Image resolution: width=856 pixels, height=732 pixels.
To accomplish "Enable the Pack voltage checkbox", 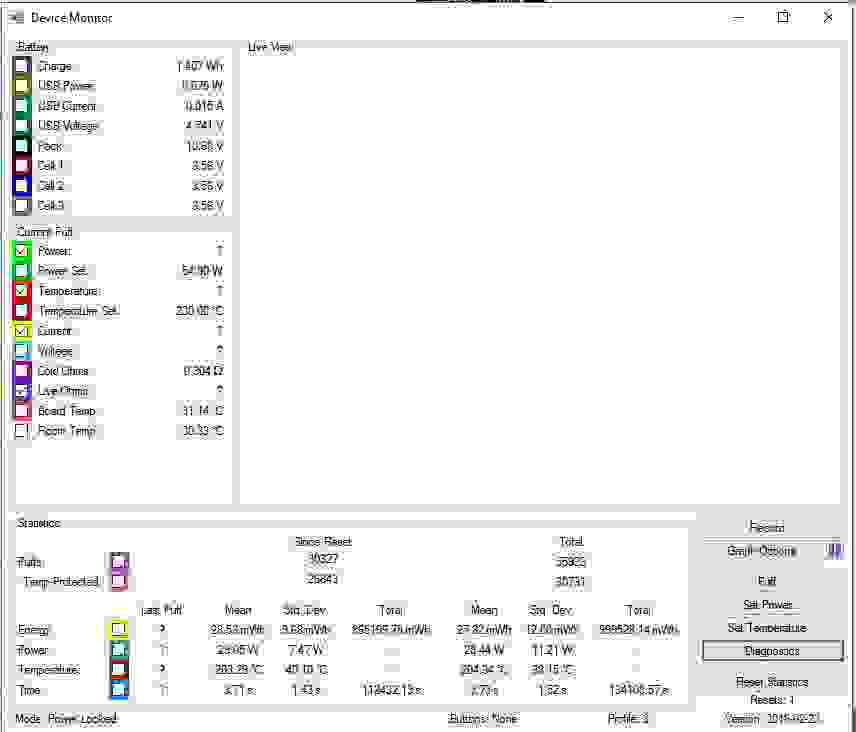I will 22,146.
